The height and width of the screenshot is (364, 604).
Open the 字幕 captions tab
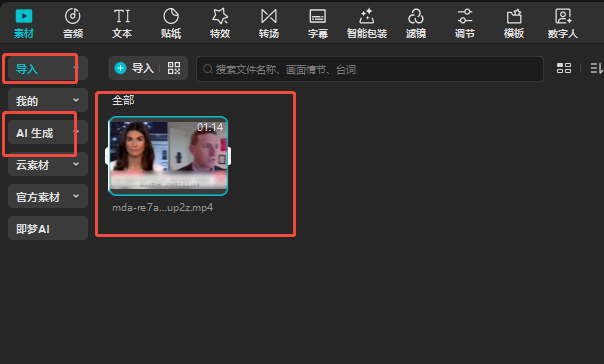pyautogui.click(x=318, y=23)
